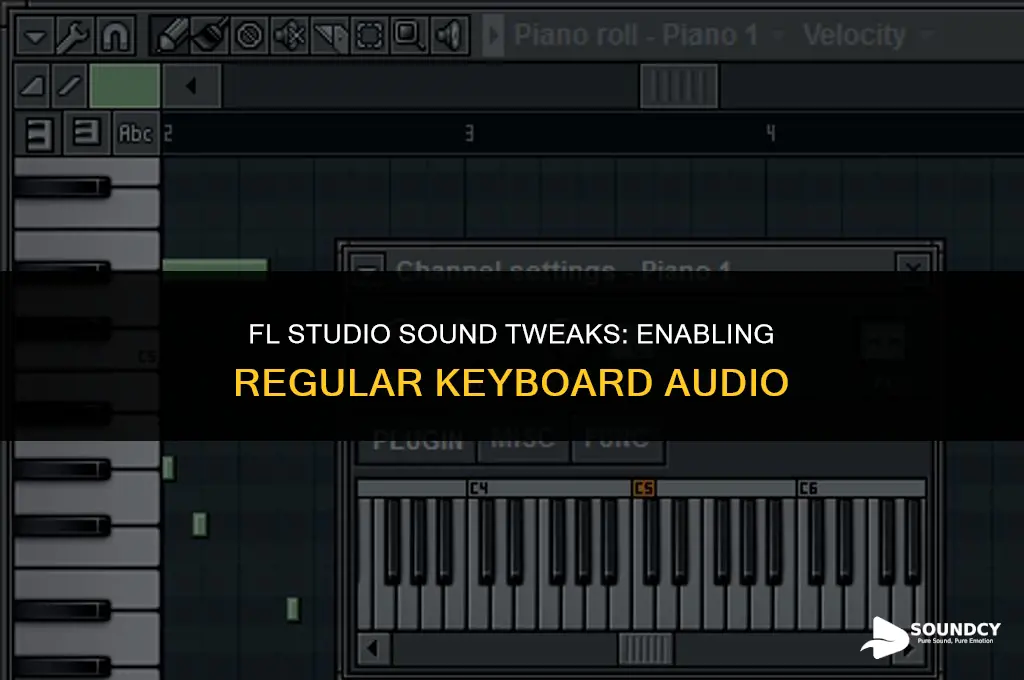The height and width of the screenshot is (680, 1024).
Task: Toggle the magnet snap-to-grid icon
Action: click(x=115, y=35)
